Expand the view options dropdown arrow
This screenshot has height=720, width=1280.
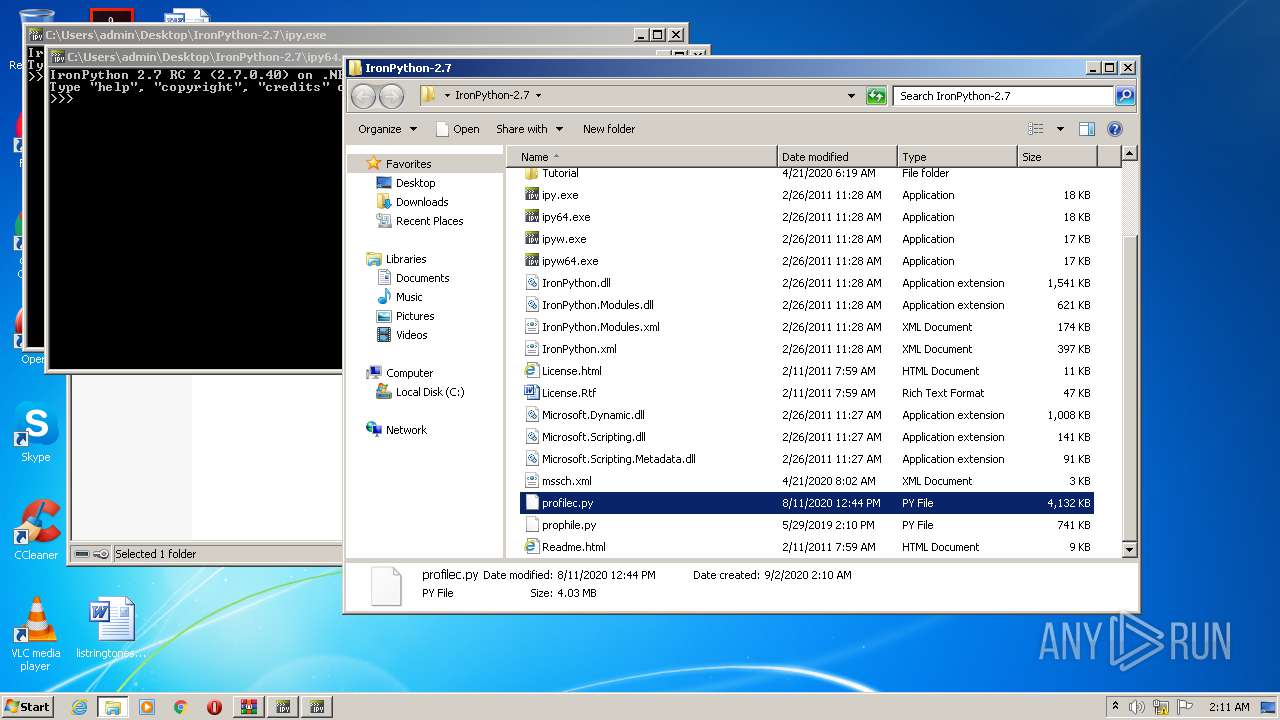click(x=1060, y=129)
